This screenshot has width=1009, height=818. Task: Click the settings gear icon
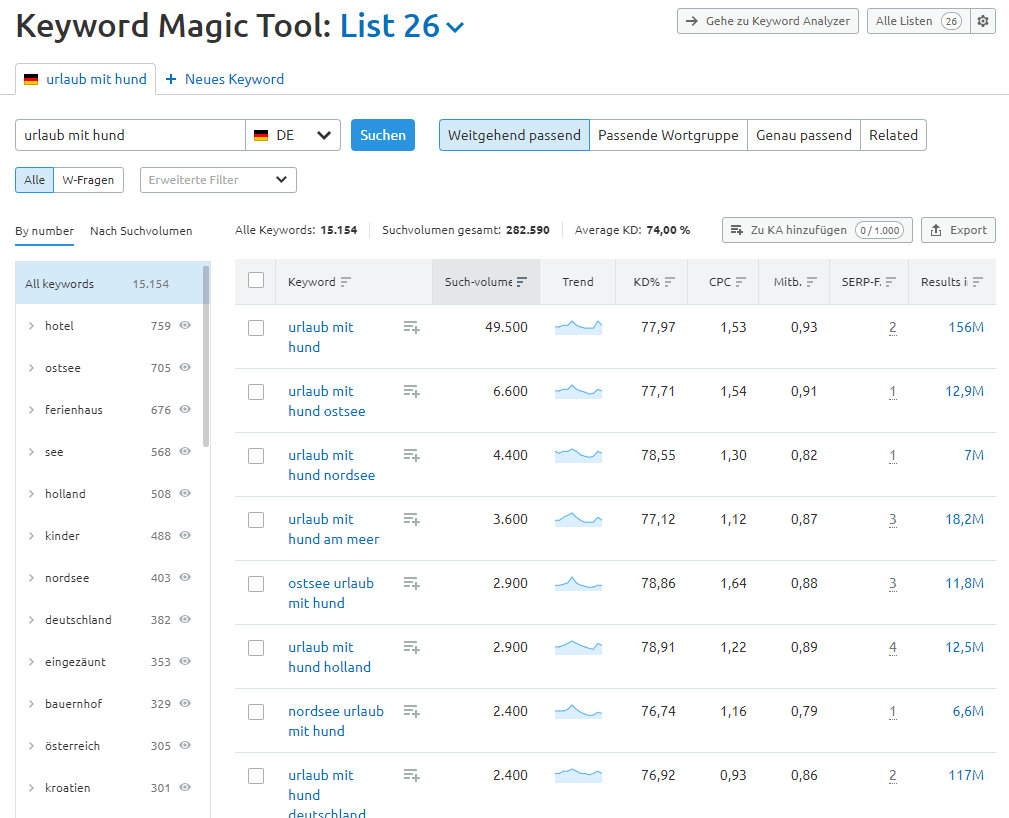coord(984,21)
